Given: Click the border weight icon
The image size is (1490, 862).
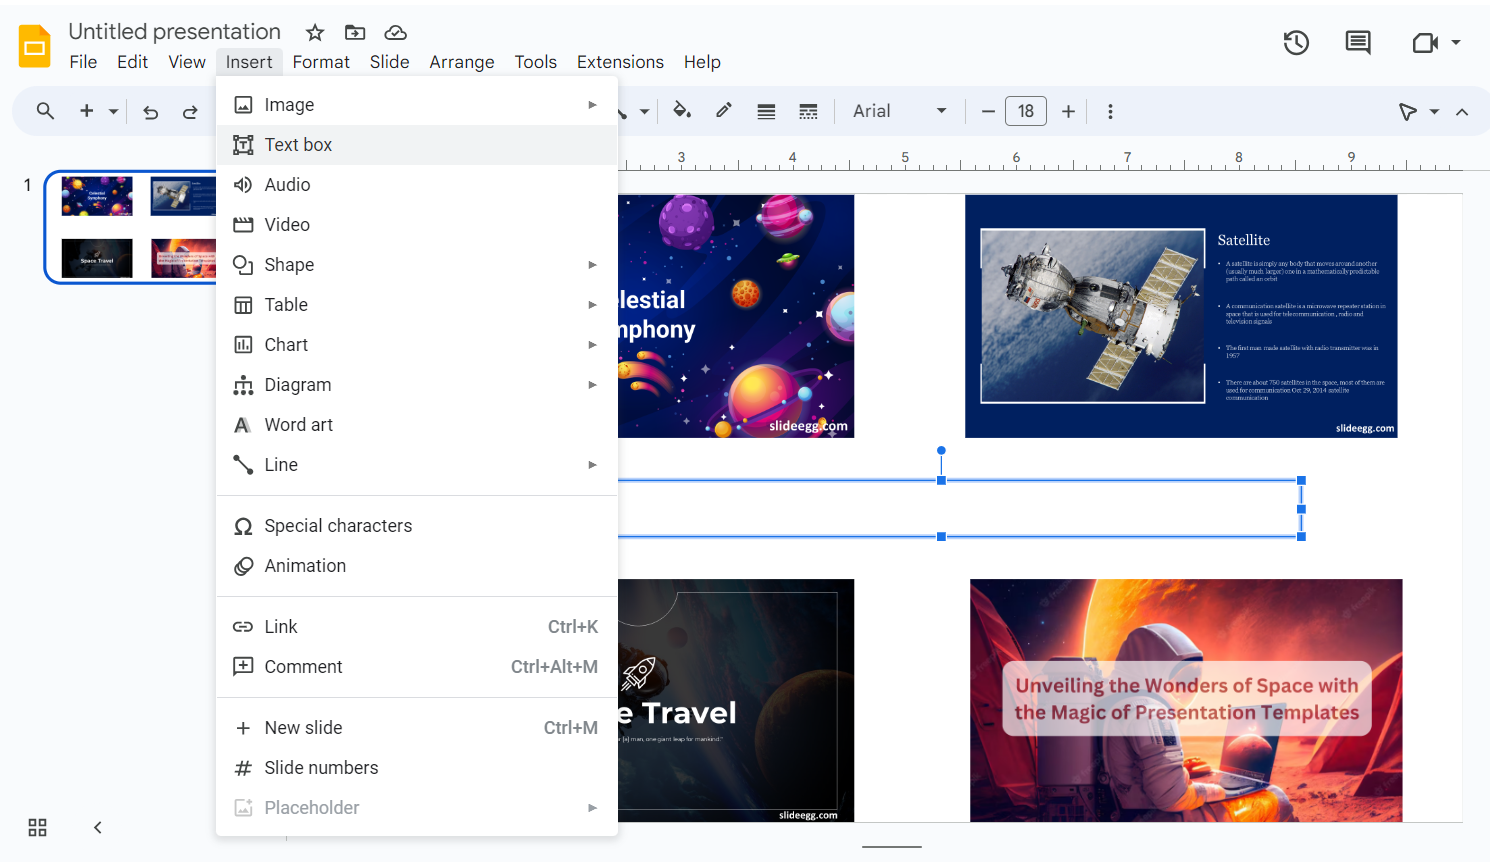Looking at the screenshot, I should (x=766, y=111).
